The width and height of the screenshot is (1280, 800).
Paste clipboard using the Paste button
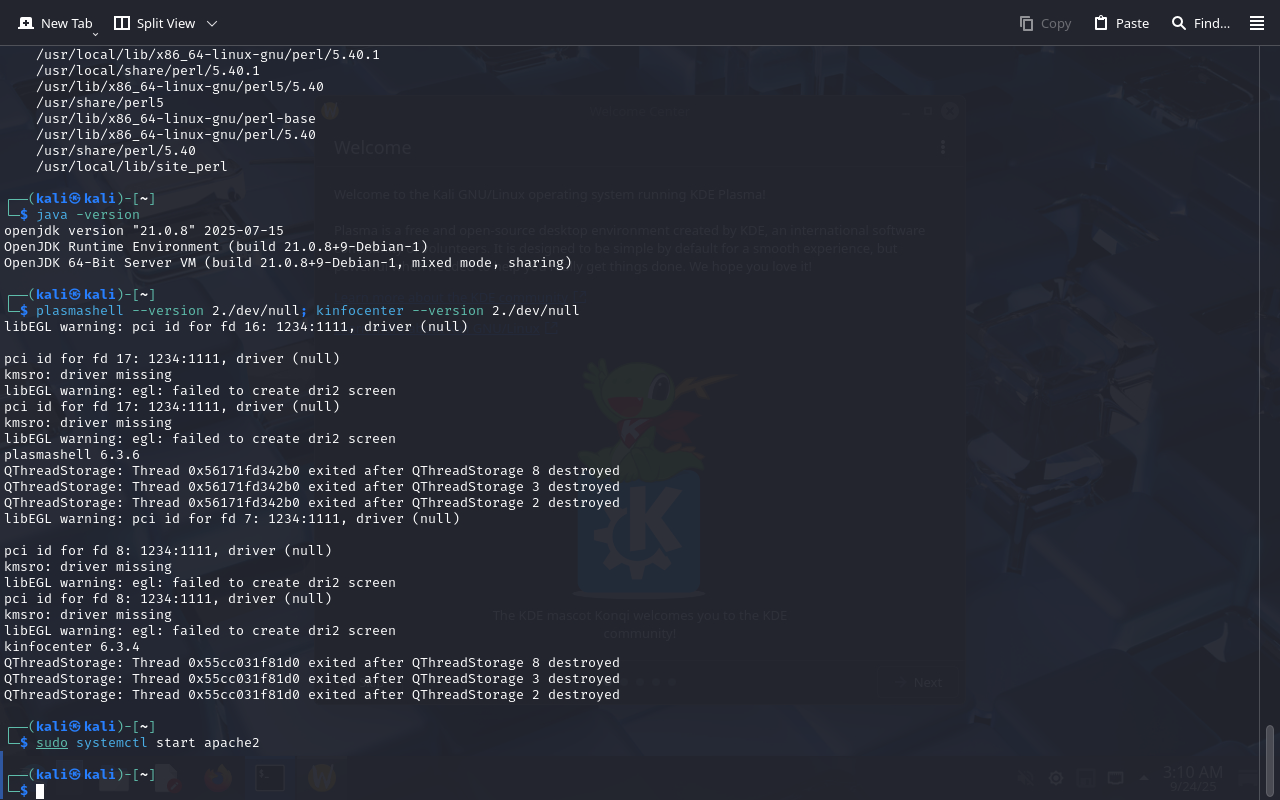(1121, 23)
